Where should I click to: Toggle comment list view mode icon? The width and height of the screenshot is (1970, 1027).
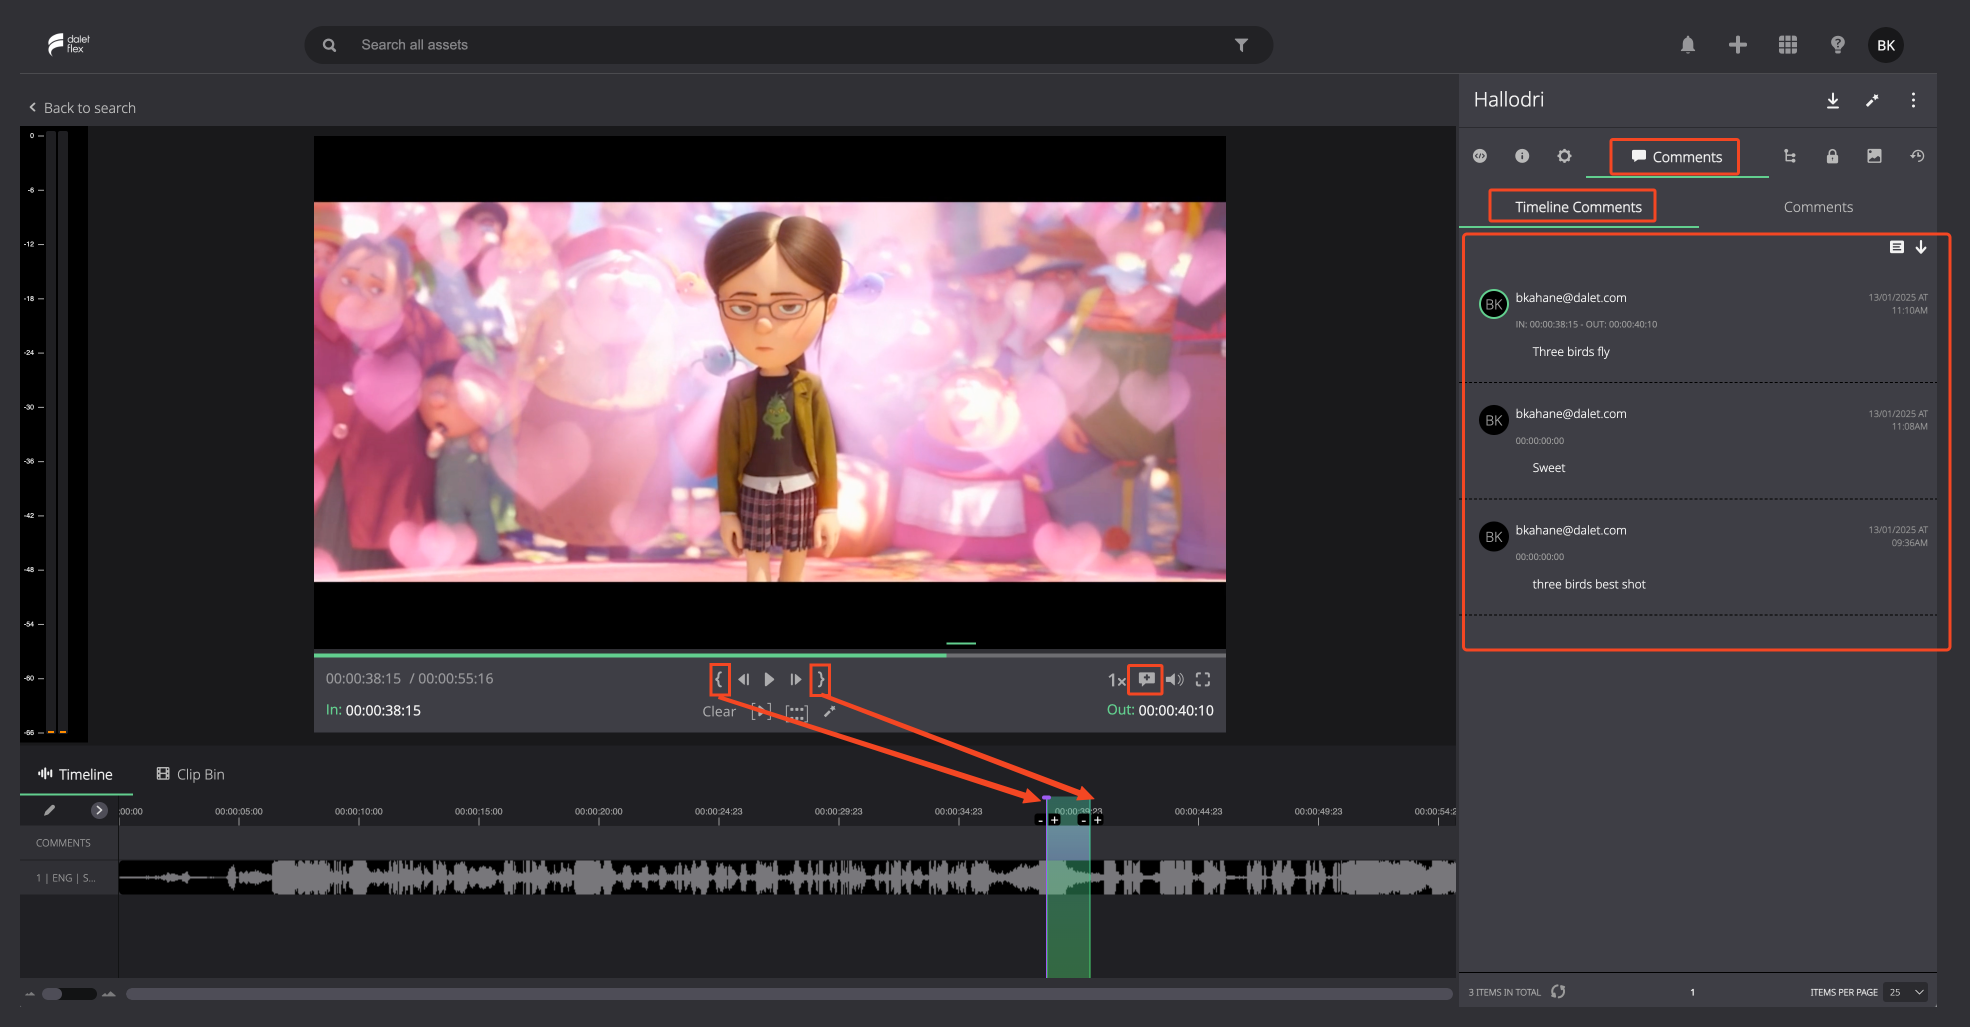[x=1896, y=247]
